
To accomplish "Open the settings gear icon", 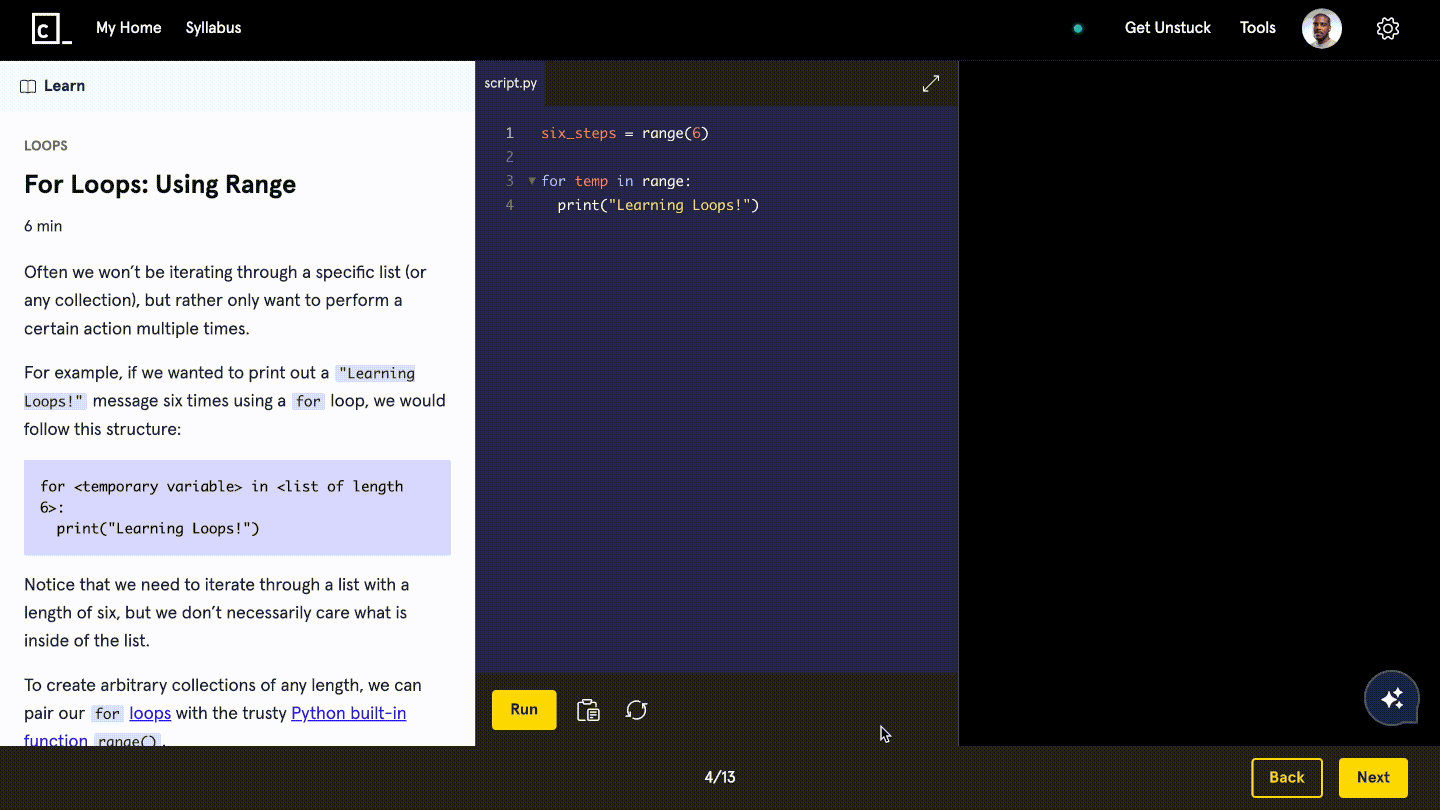I will tap(1387, 29).
